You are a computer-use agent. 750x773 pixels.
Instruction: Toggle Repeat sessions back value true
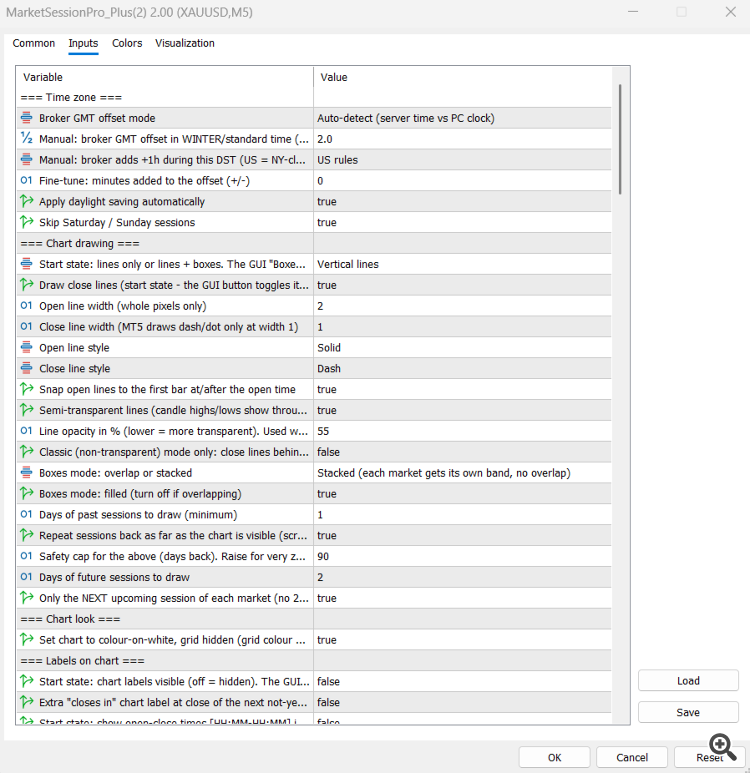[x=463, y=535]
